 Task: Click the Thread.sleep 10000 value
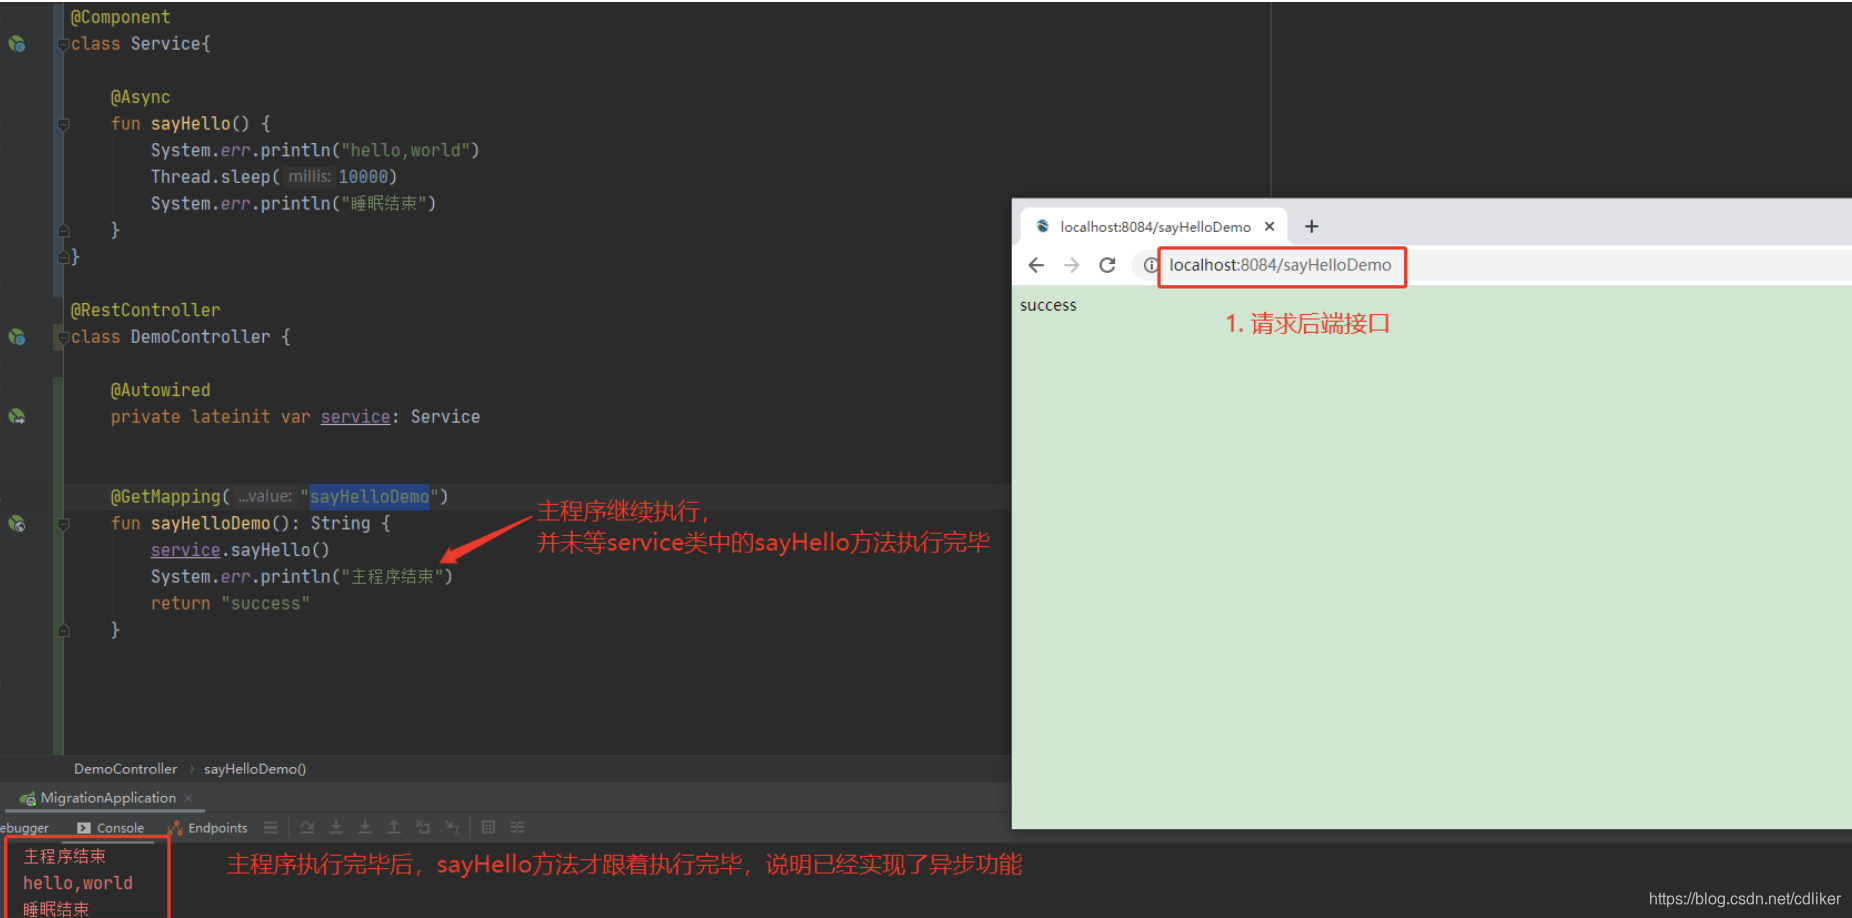[363, 177]
